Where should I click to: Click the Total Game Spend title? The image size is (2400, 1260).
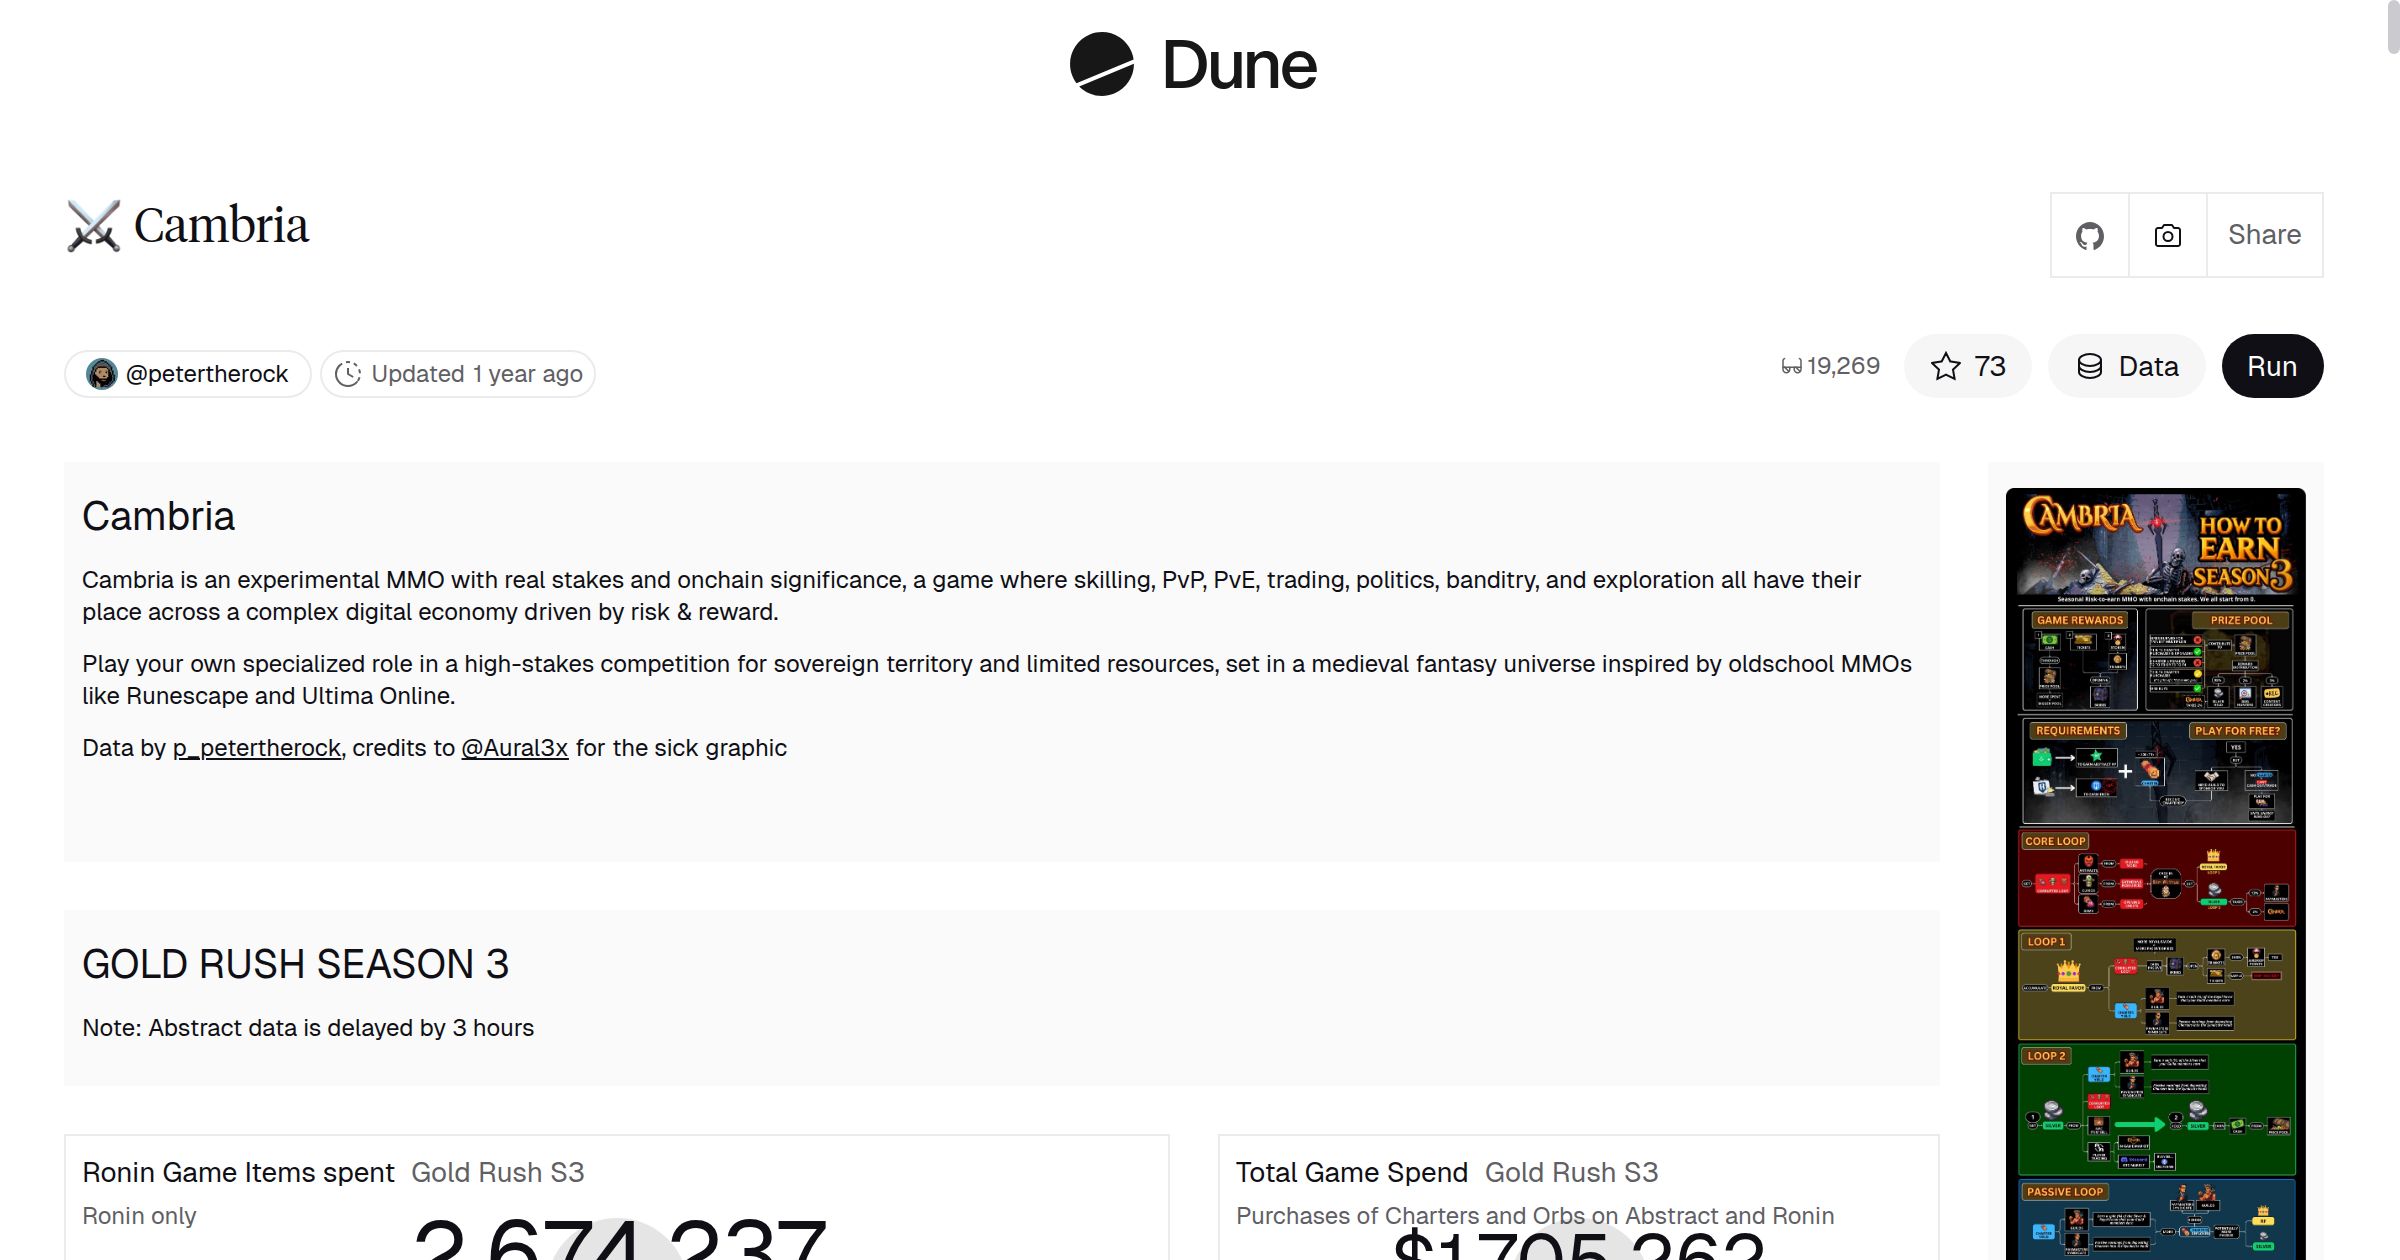point(1351,1172)
